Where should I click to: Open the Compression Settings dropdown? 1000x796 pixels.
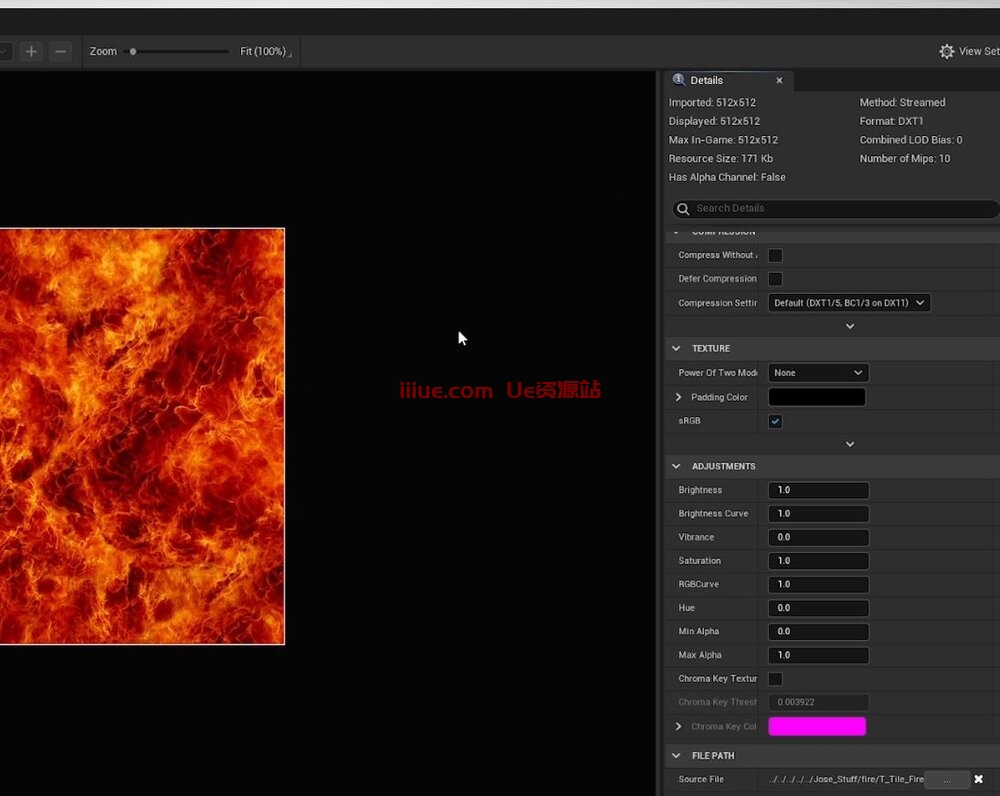coord(848,303)
